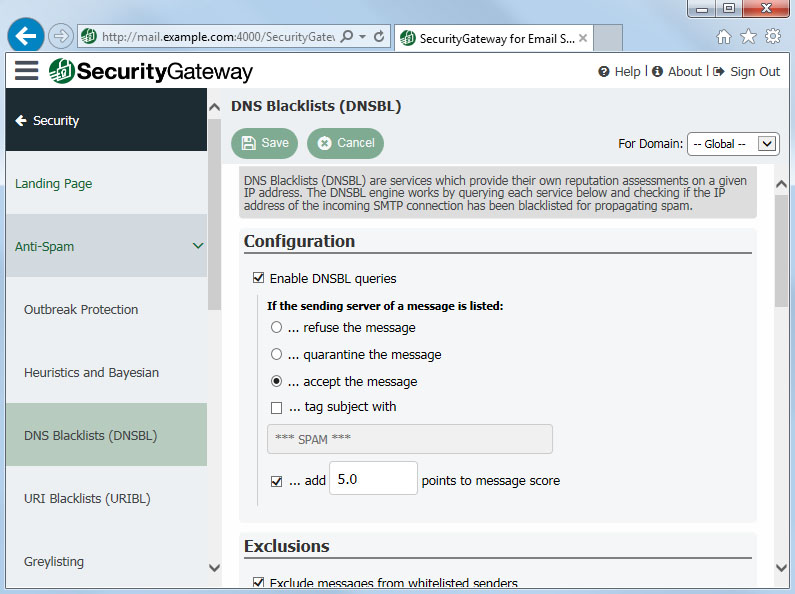Click the sidebar scroll up arrow
The image size is (795, 594).
pyautogui.click(x=214, y=107)
